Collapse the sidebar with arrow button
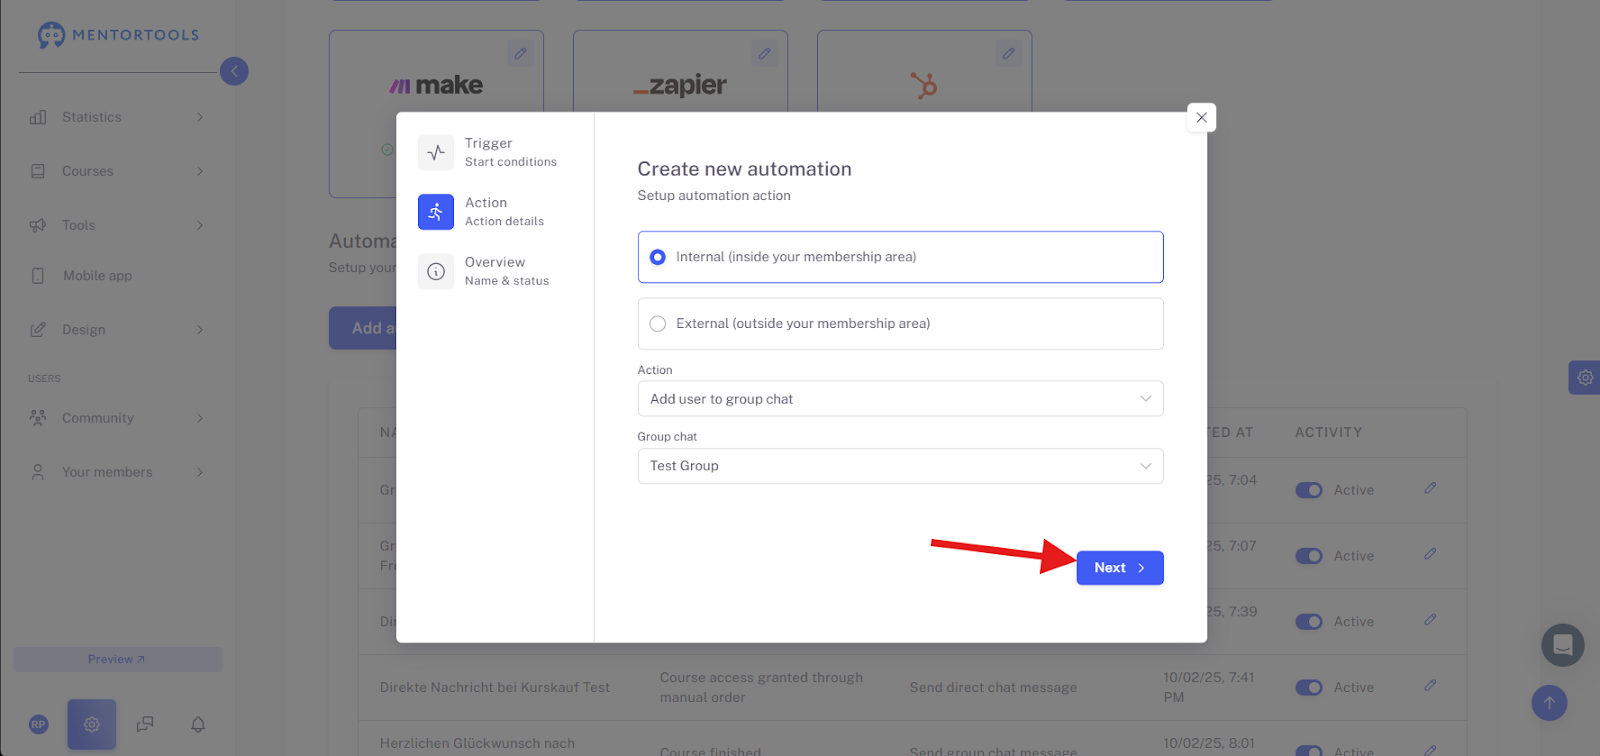 click(234, 71)
